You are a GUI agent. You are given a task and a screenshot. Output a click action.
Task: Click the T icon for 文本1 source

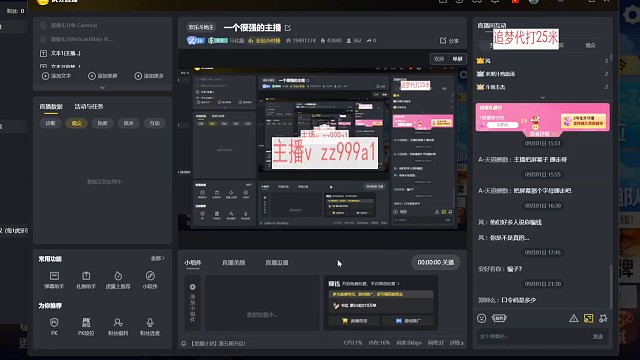point(43,53)
